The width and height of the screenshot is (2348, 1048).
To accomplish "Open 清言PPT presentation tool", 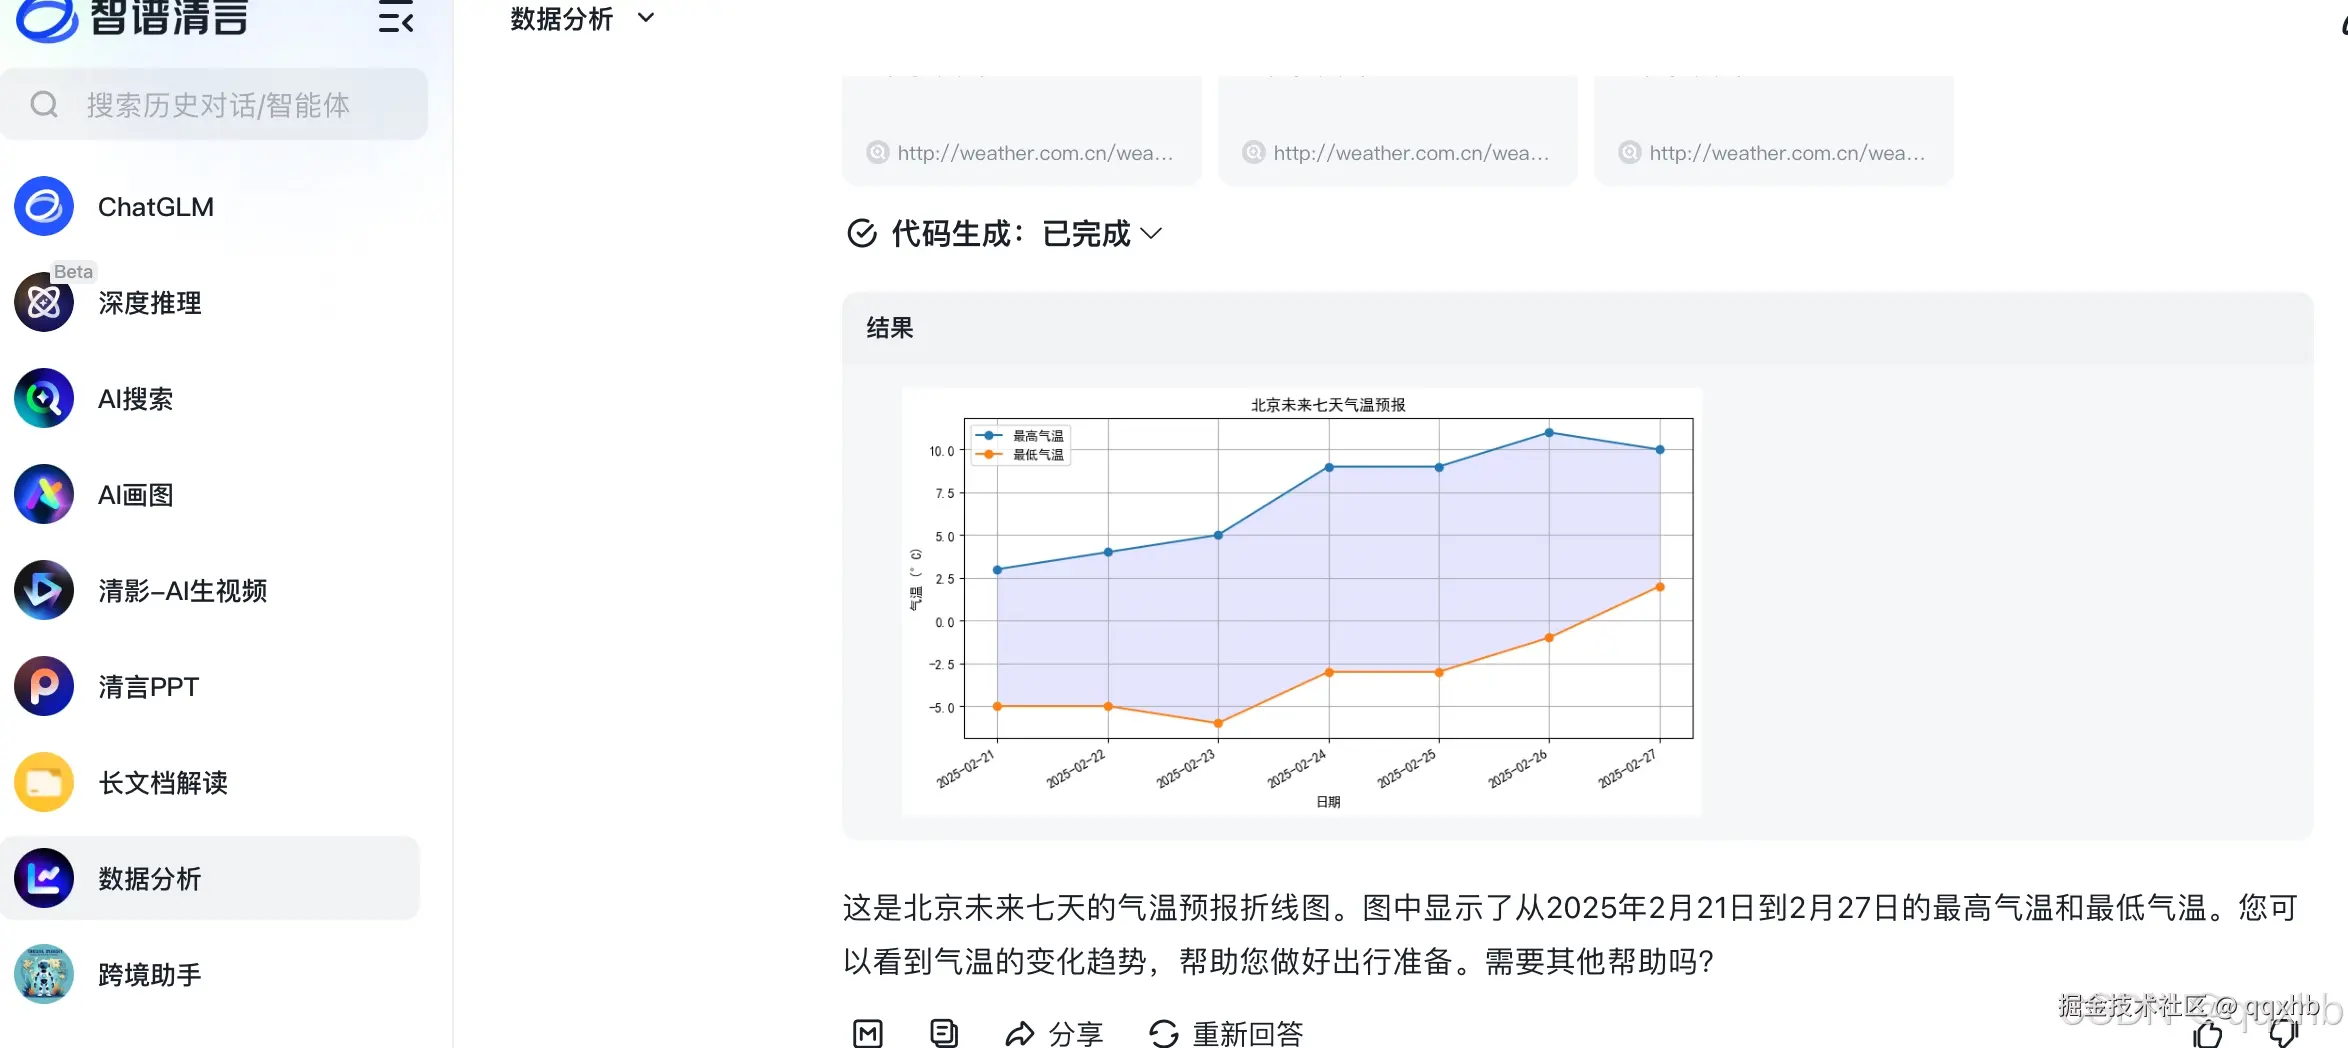I will [148, 686].
